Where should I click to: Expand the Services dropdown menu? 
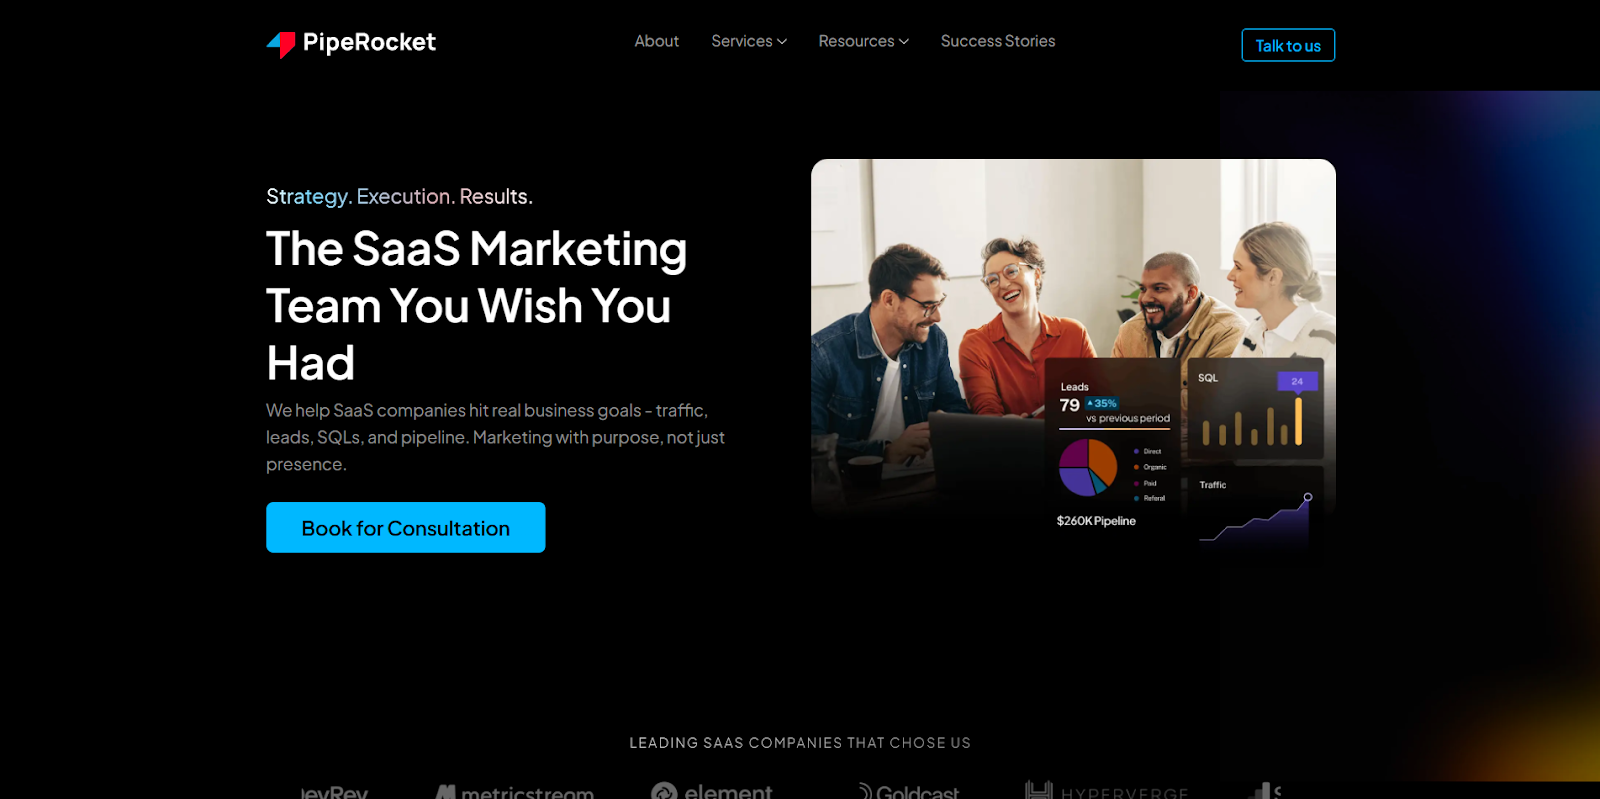coord(749,41)
